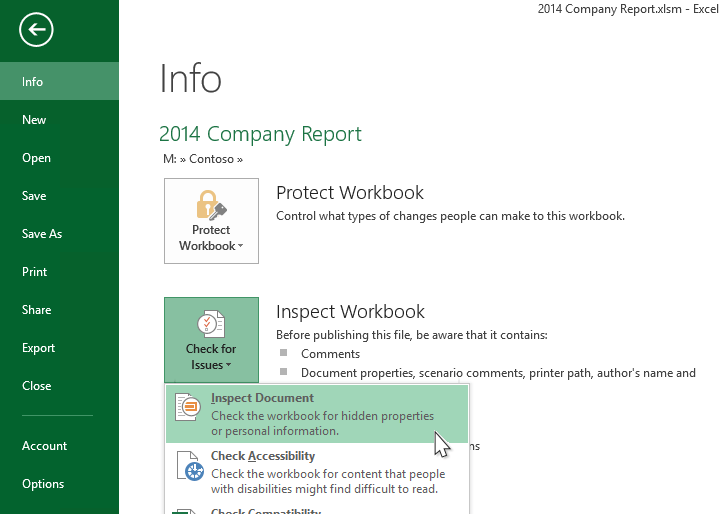Image resolution: width=727 pixels, height=514 pixels.
Task: Click the 2014 Company Report title
Action: [x=260, y=134]
